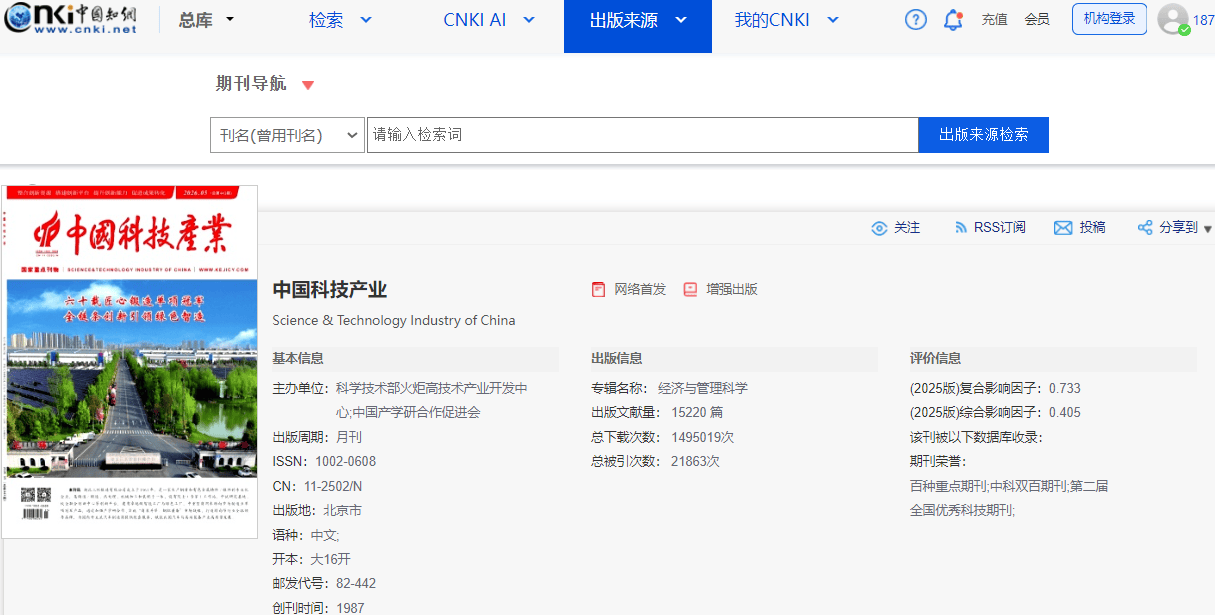
Task: Click the 创刊时间 value 1987
Action: 351,608
